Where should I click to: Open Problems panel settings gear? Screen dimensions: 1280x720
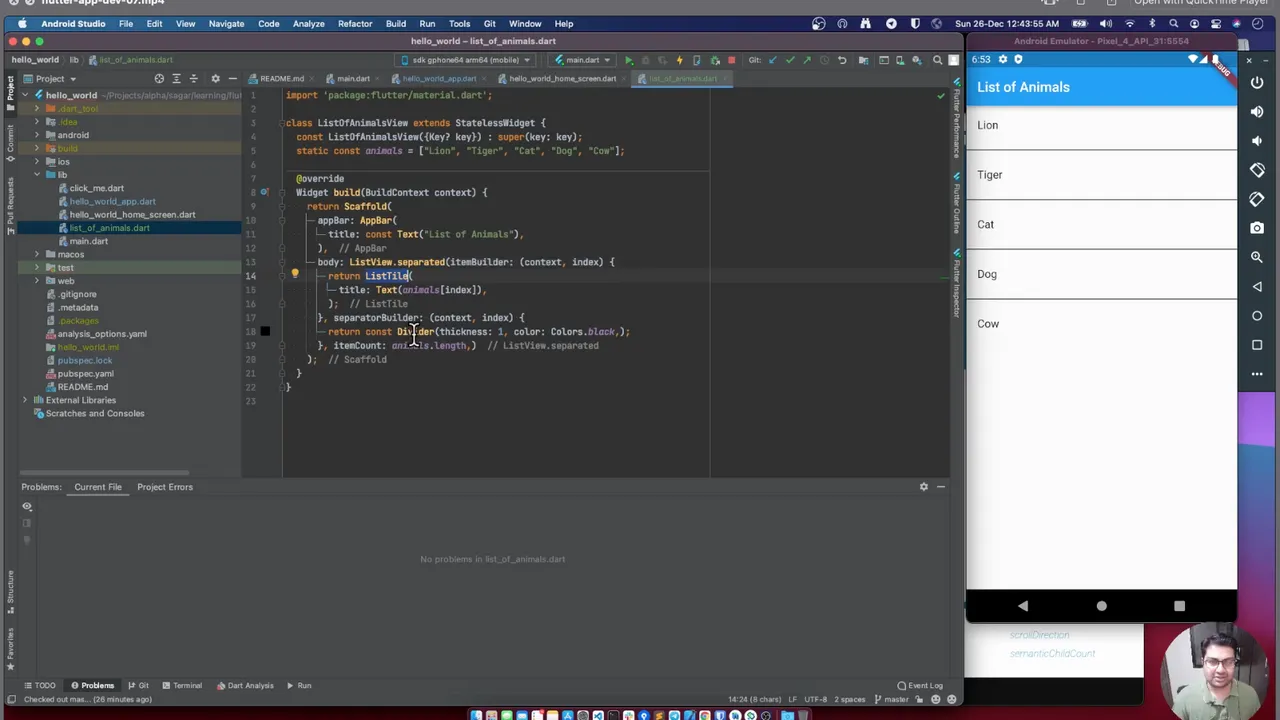924,487
